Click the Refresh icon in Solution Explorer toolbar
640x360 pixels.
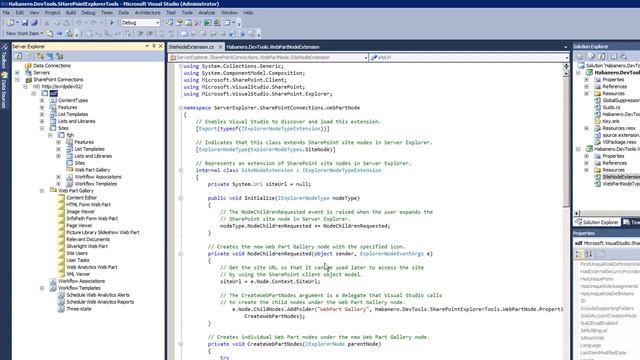point(602,56)
